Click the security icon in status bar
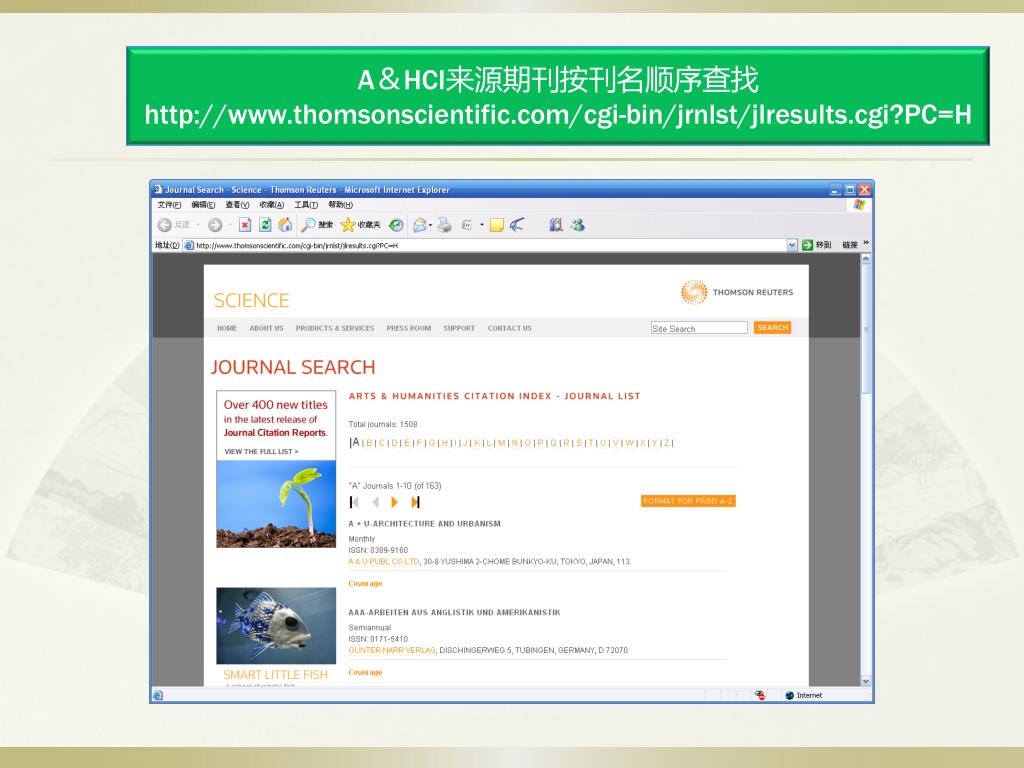1024x768 pixels. click(x=760, y=695)
